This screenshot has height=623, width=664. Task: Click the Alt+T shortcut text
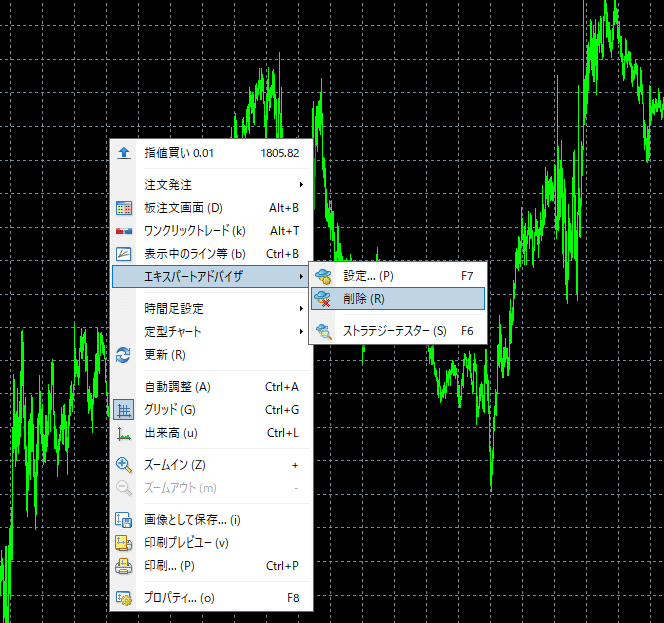click(284, 231)
